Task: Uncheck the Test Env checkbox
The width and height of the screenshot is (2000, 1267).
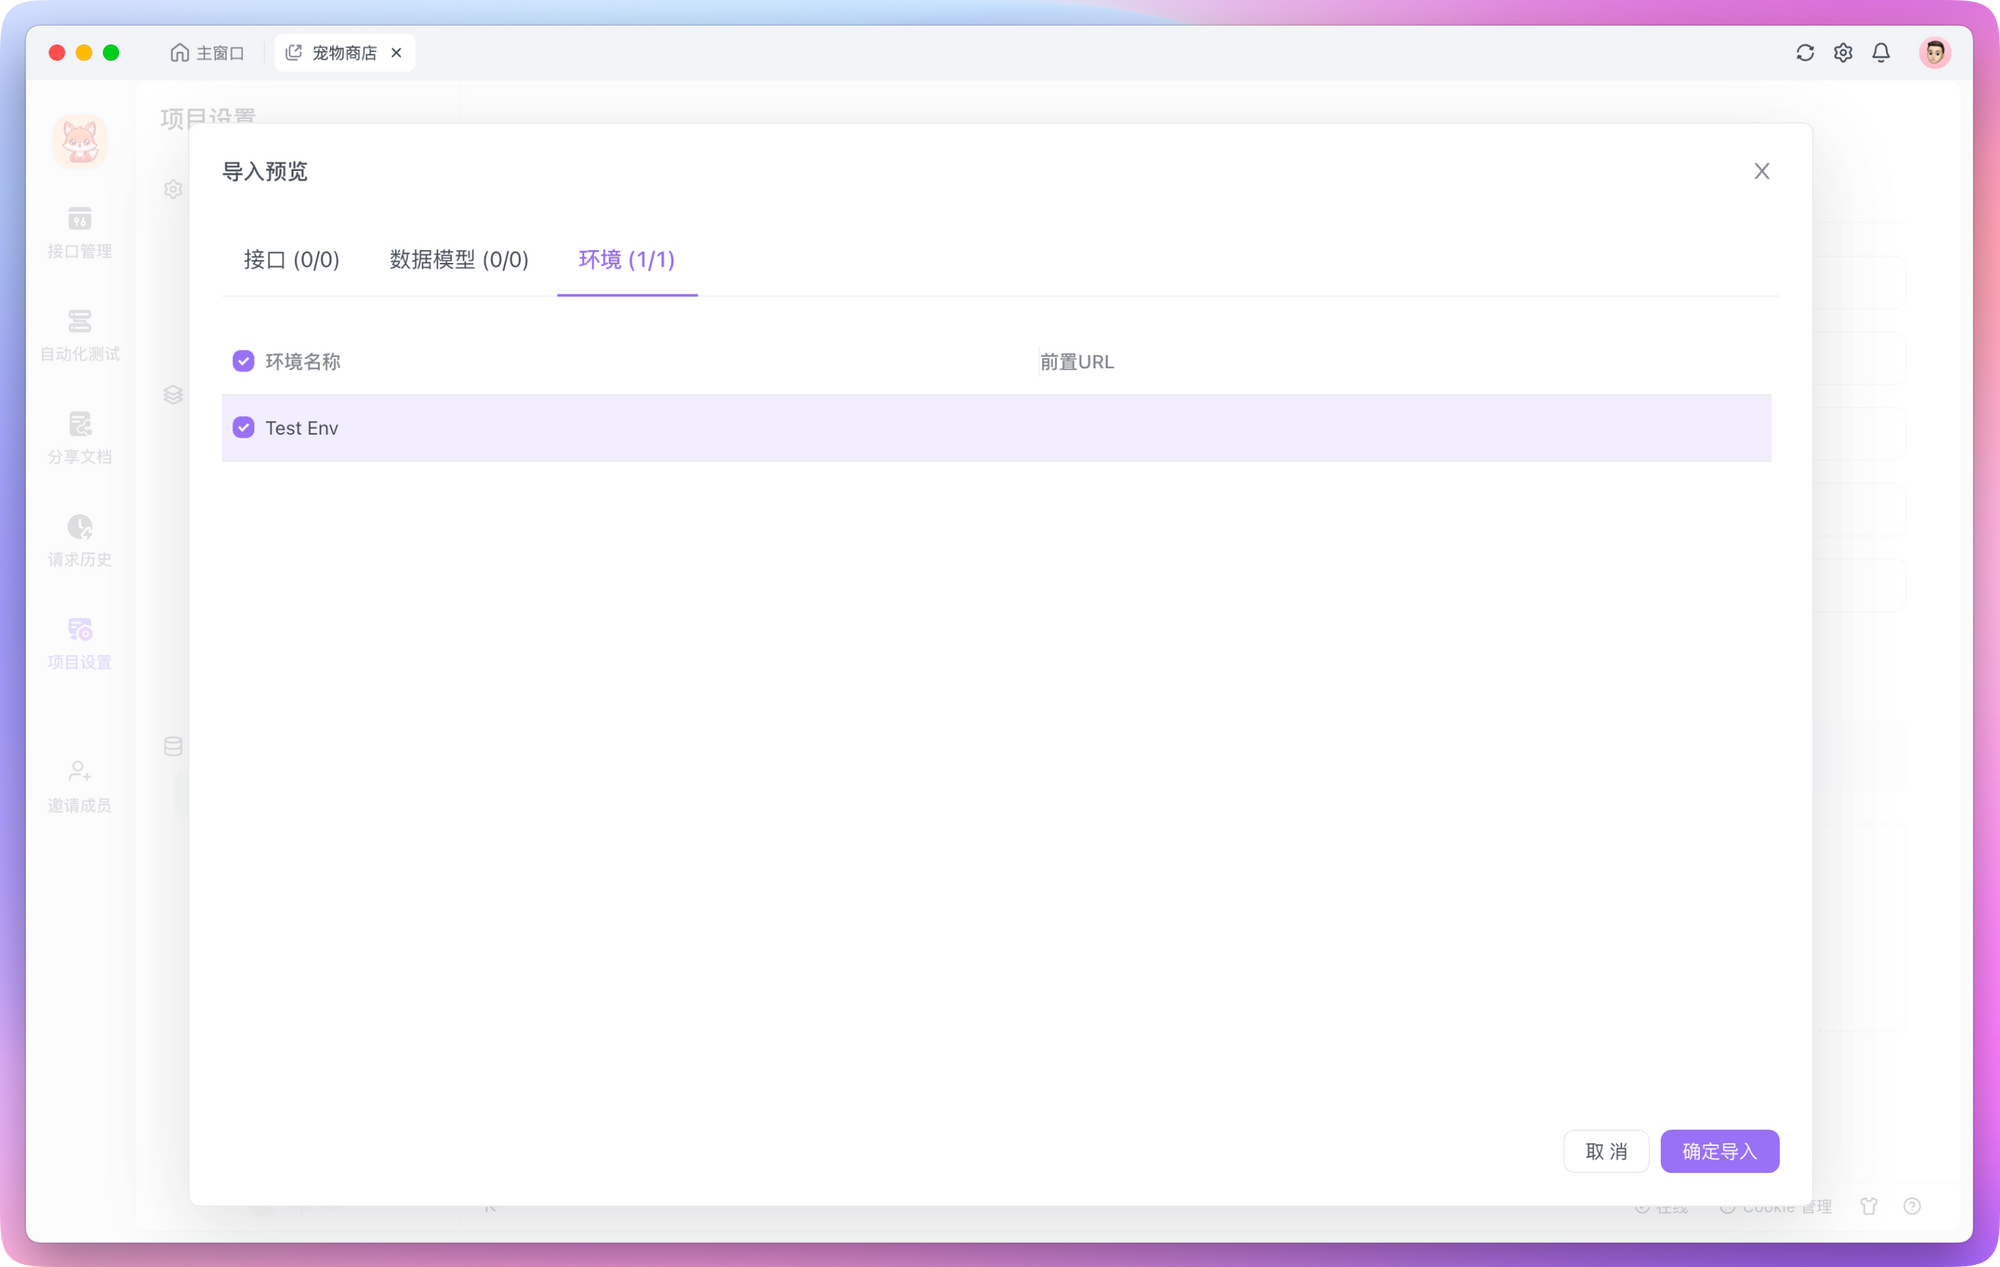Action: point(243,427)
